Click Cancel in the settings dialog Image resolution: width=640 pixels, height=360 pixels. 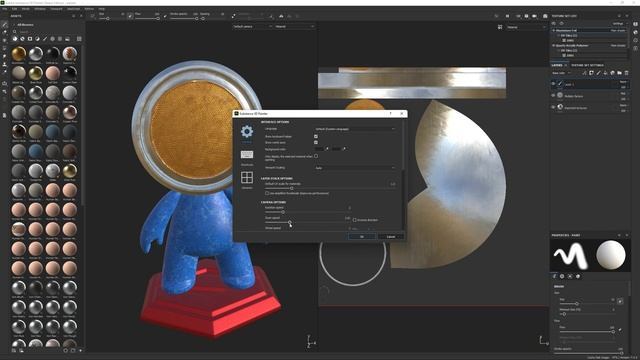391,237
